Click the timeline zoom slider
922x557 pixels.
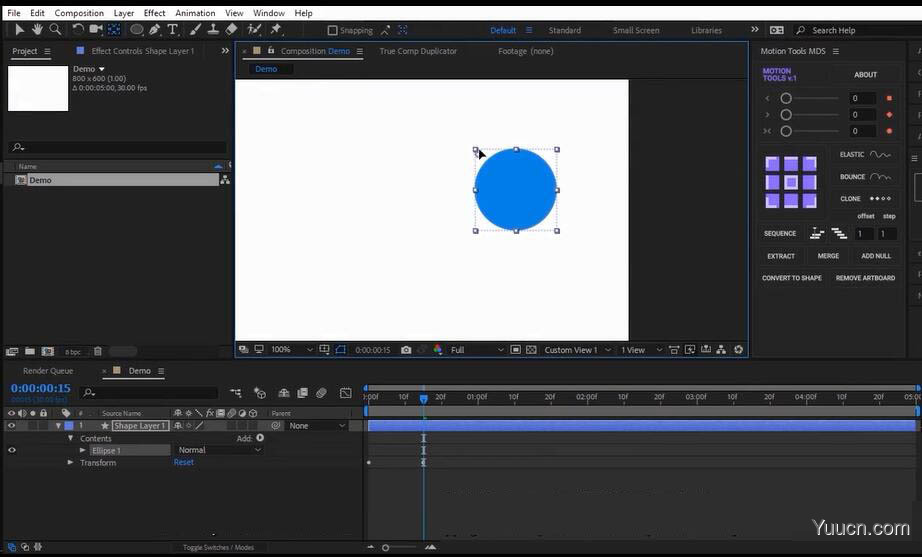coord(401,548)
